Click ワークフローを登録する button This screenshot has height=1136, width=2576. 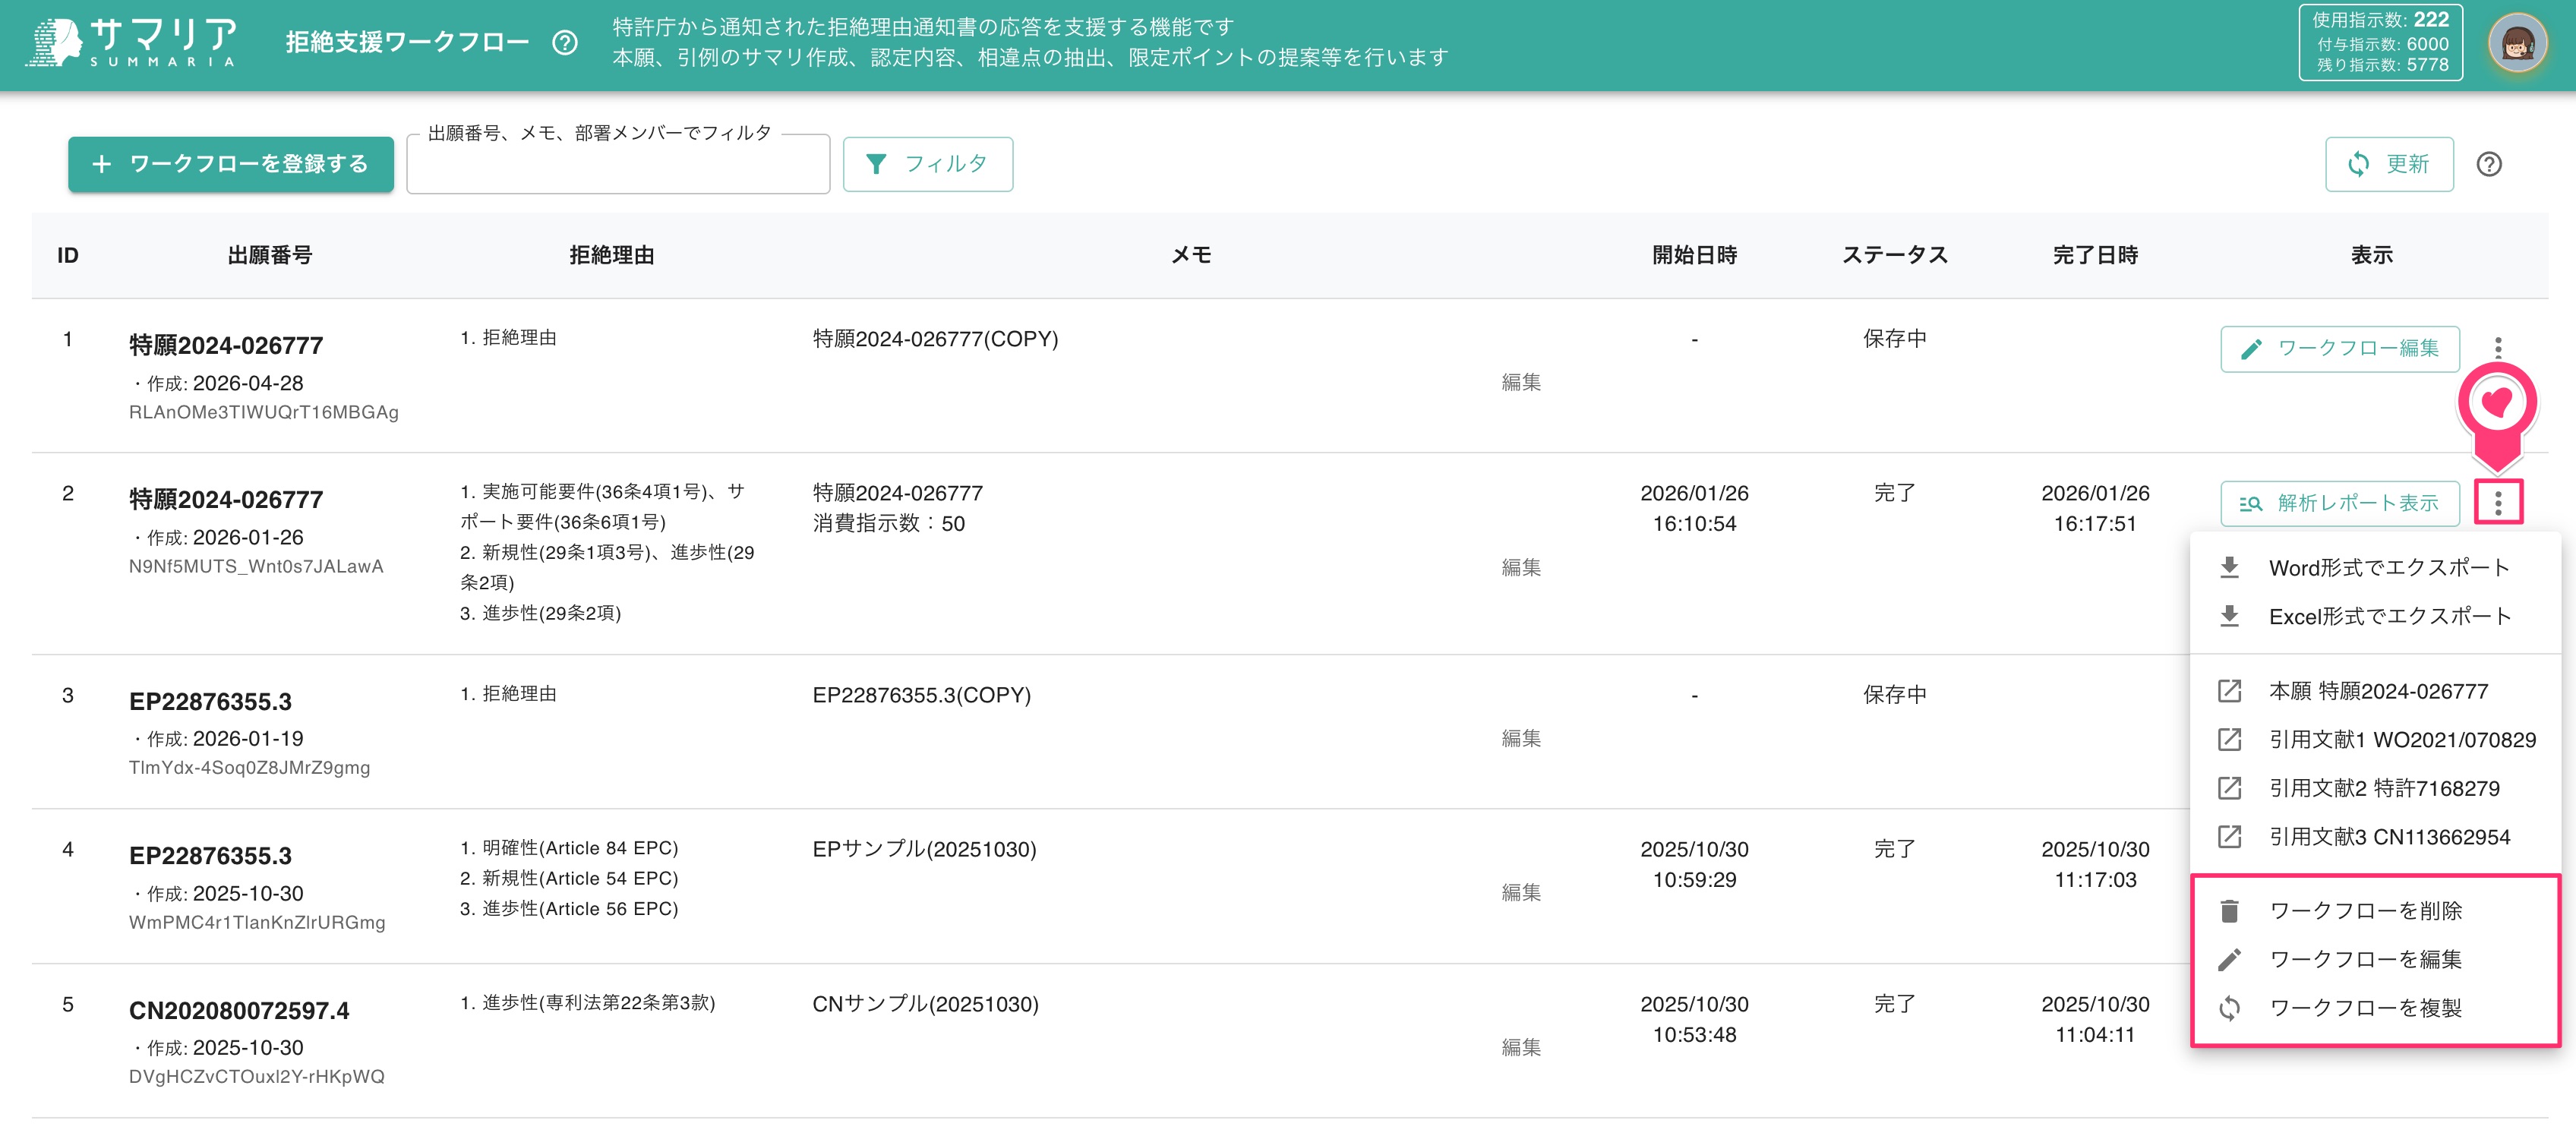pos(231,164)
